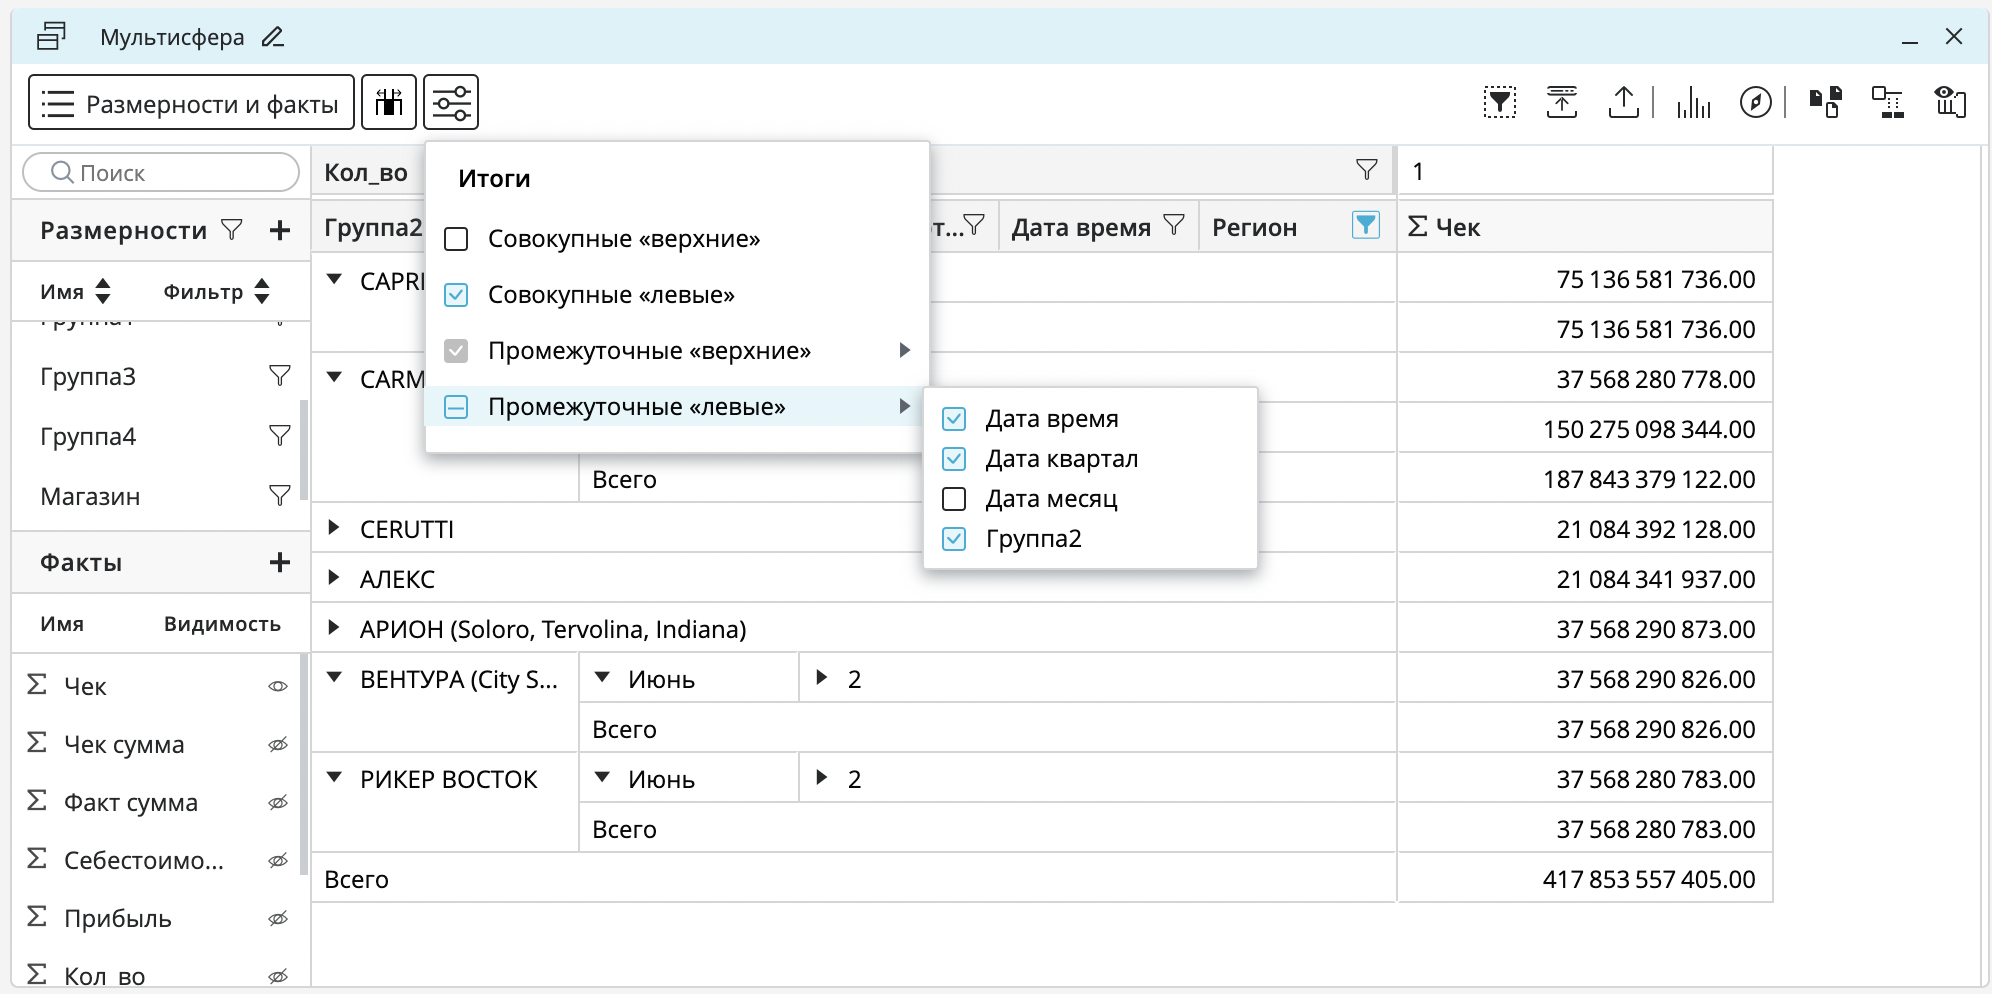
Task: Click the Размерности и факты button
Action: pos(191,103)
